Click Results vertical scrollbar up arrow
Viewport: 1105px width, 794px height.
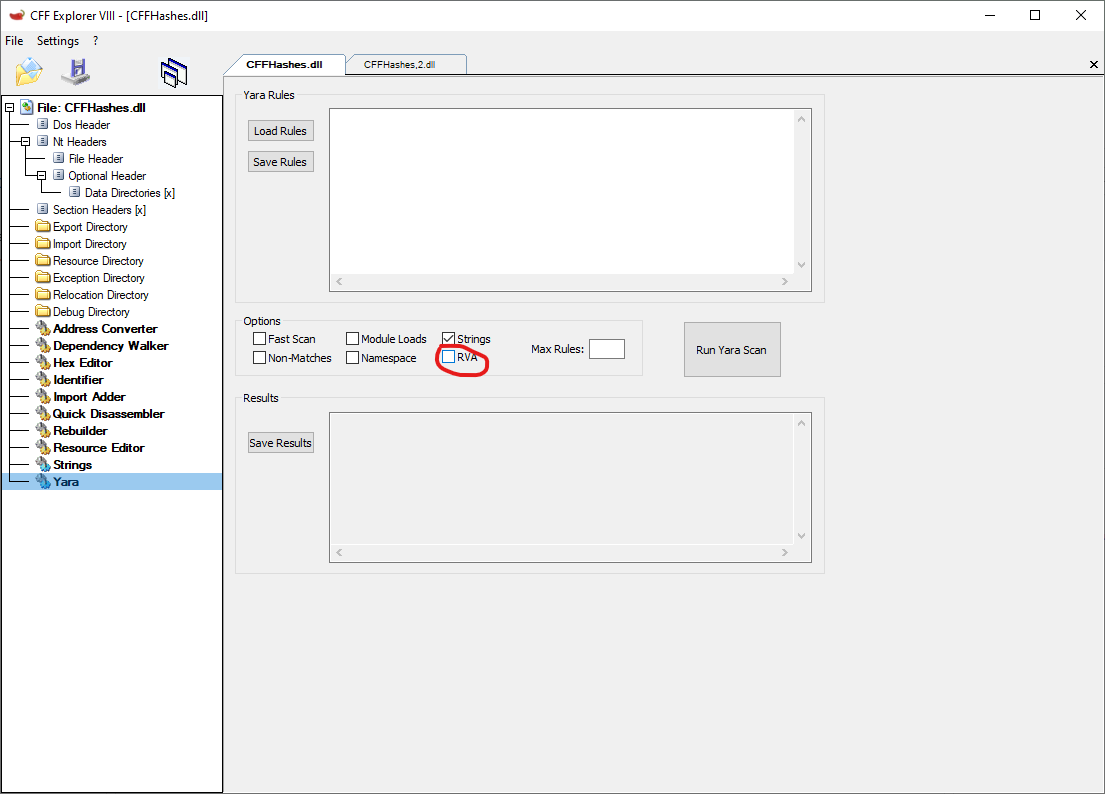801,423
